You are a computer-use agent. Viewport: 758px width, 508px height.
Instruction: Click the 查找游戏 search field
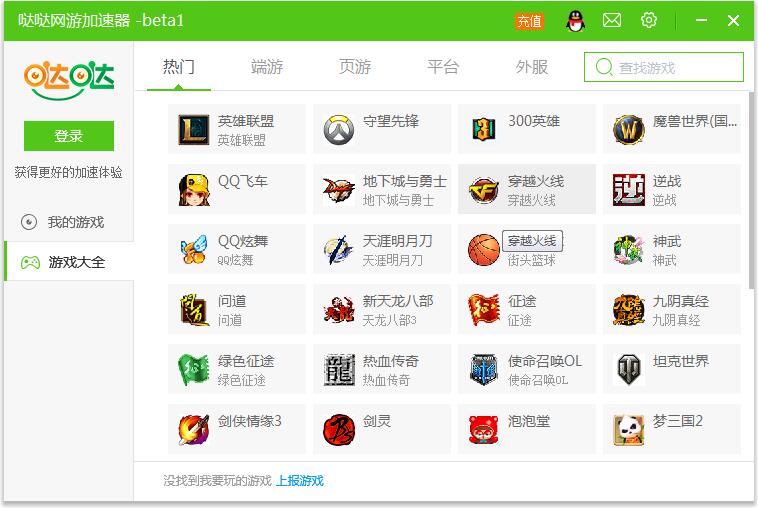(664, 67)
